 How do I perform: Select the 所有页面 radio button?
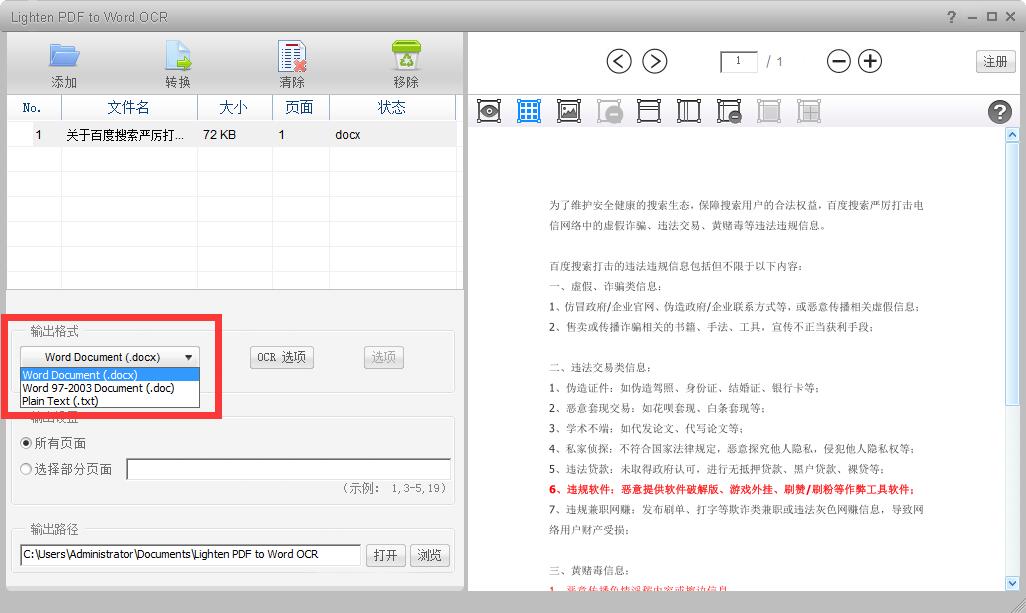(26, 443)
